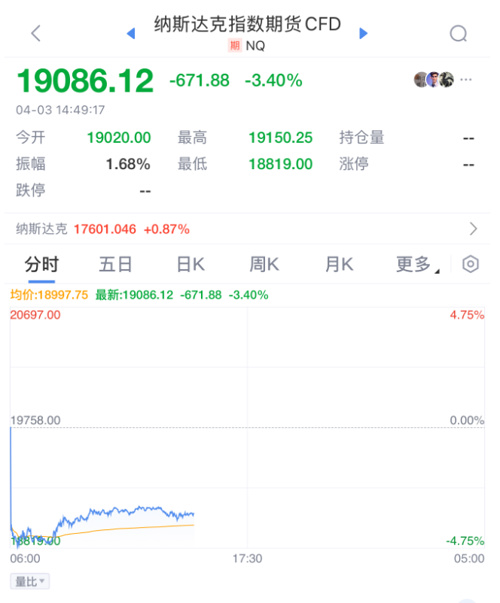Open chart settings hexagon icon
Screen dimensions: 500x603
point(470,264)
